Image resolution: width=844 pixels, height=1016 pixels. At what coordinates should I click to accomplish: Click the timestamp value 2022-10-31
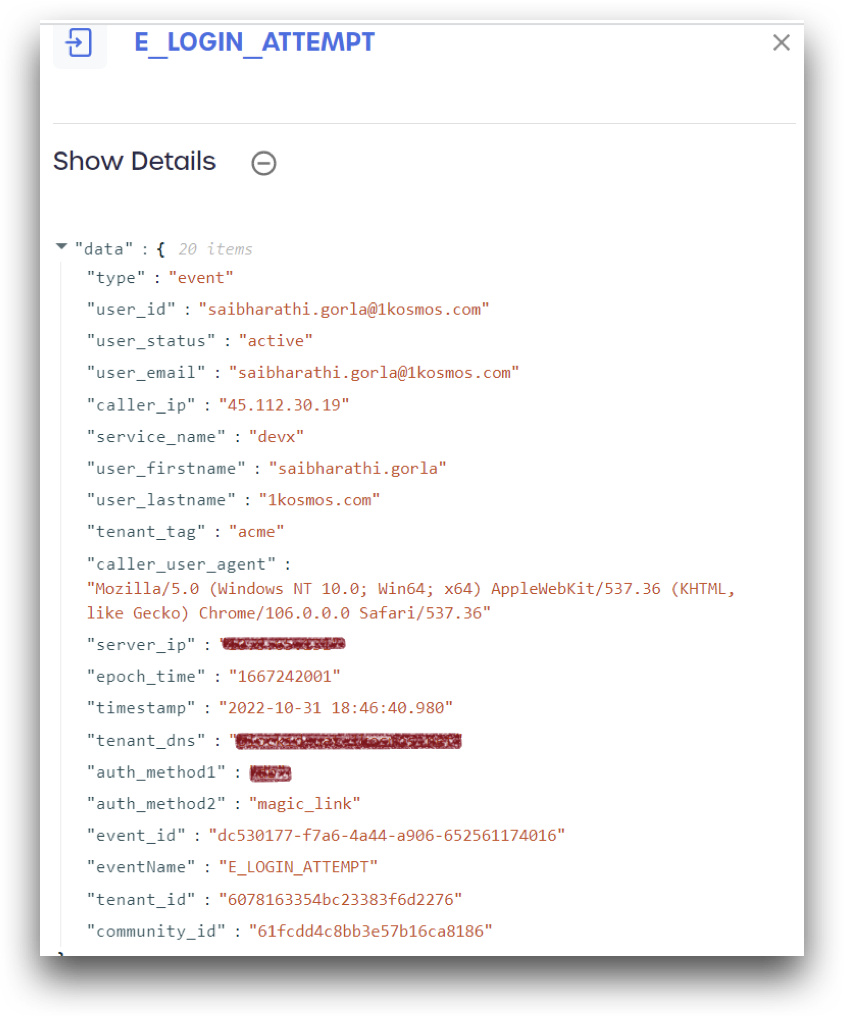(335, 708)
